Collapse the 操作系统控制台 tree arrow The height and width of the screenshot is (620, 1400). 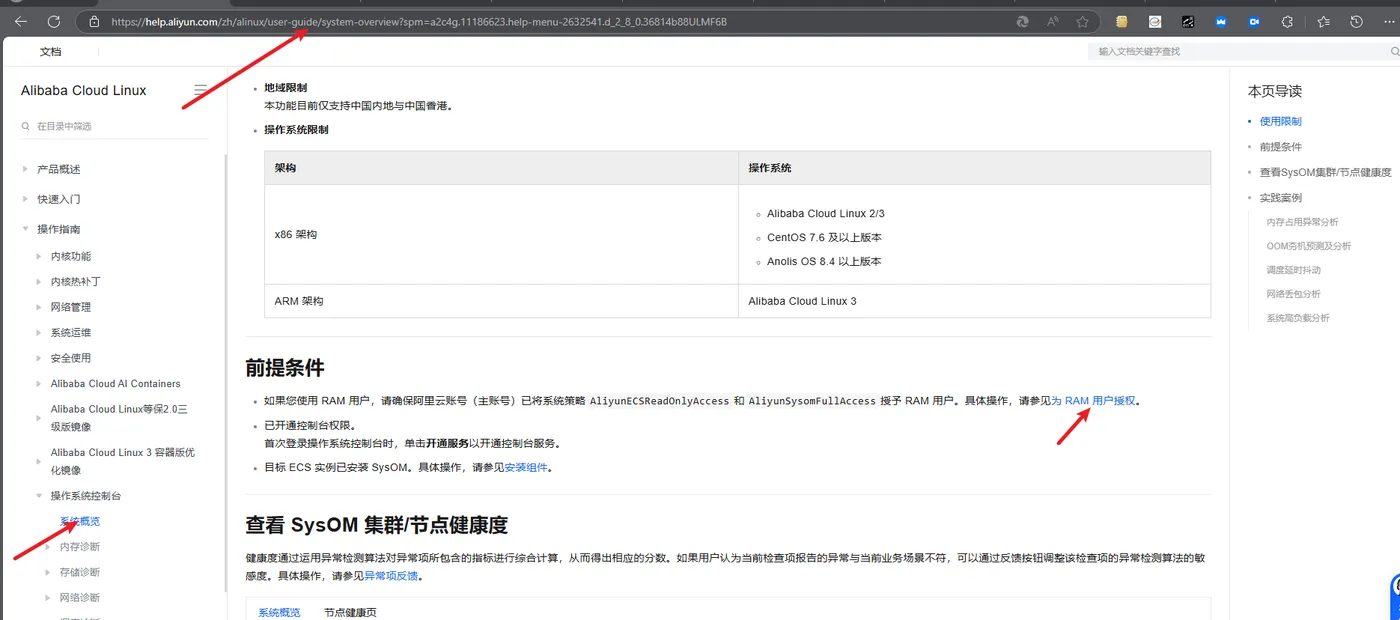(x=40, y=496)
